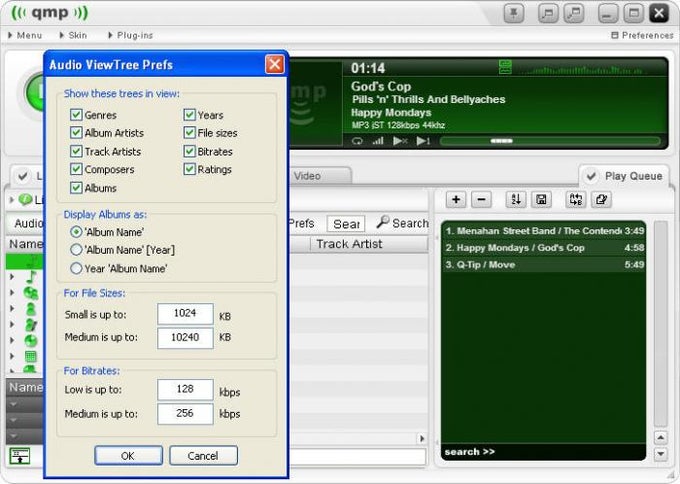Uncheck the Composers checkbox
The width and height of the screenshot is (680, 484).
[x=76, y=169]
